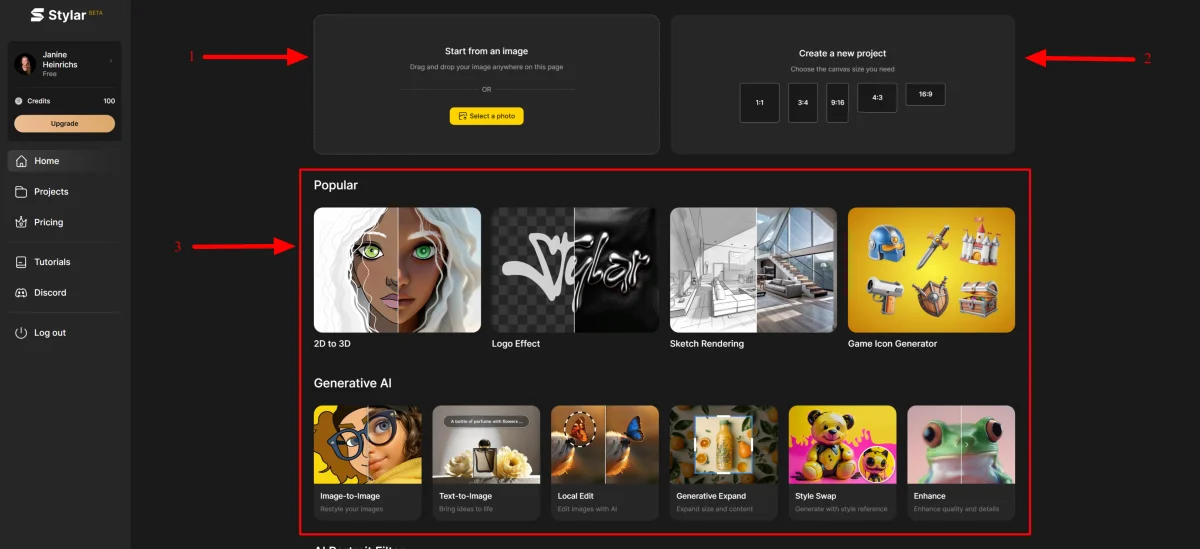Click the Pricing crown icon

(22, 222)
